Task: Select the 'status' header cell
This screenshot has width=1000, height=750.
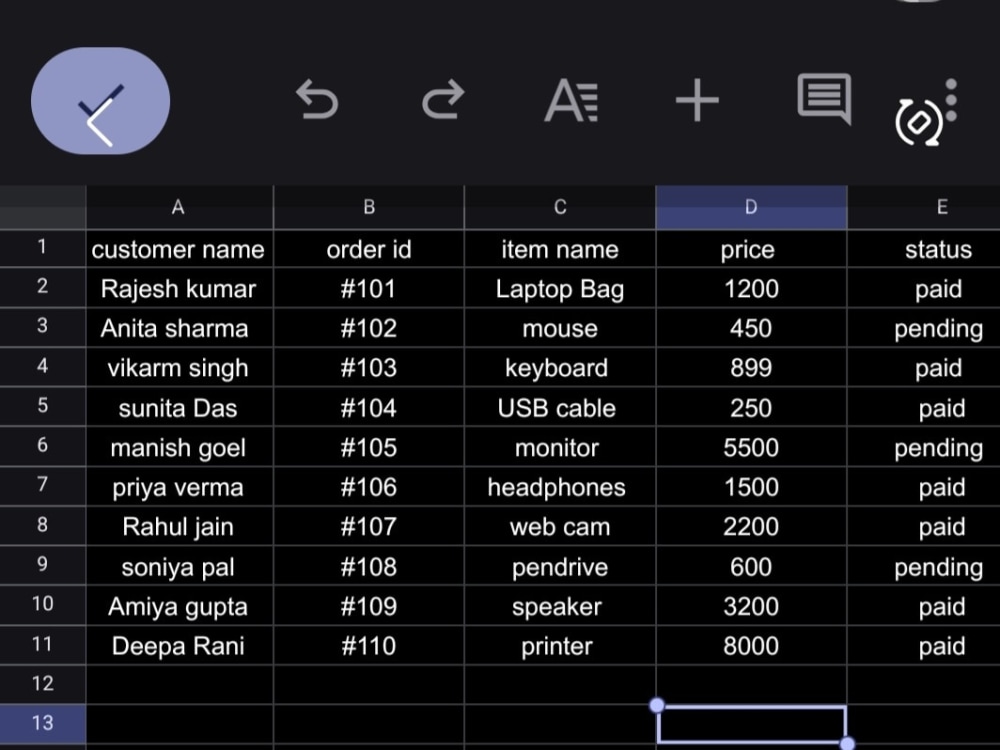Action: (x=924, y=249)
